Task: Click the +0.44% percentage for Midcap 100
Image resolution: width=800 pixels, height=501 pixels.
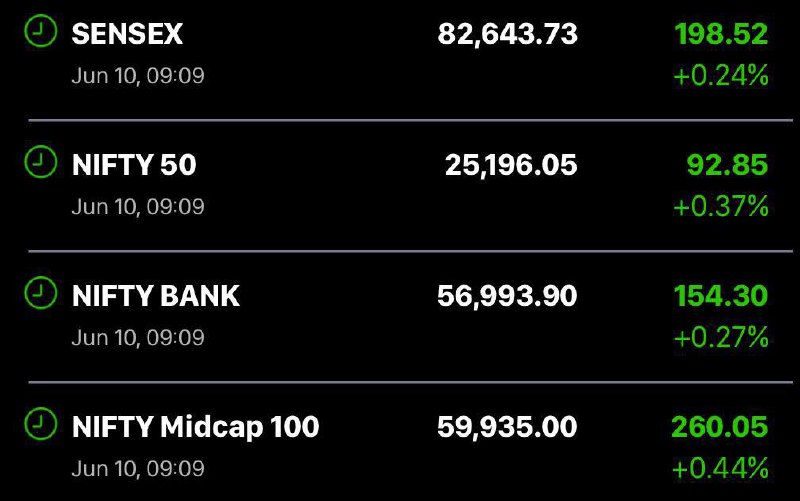Action: pyautogui.click(x=720, y=468)
